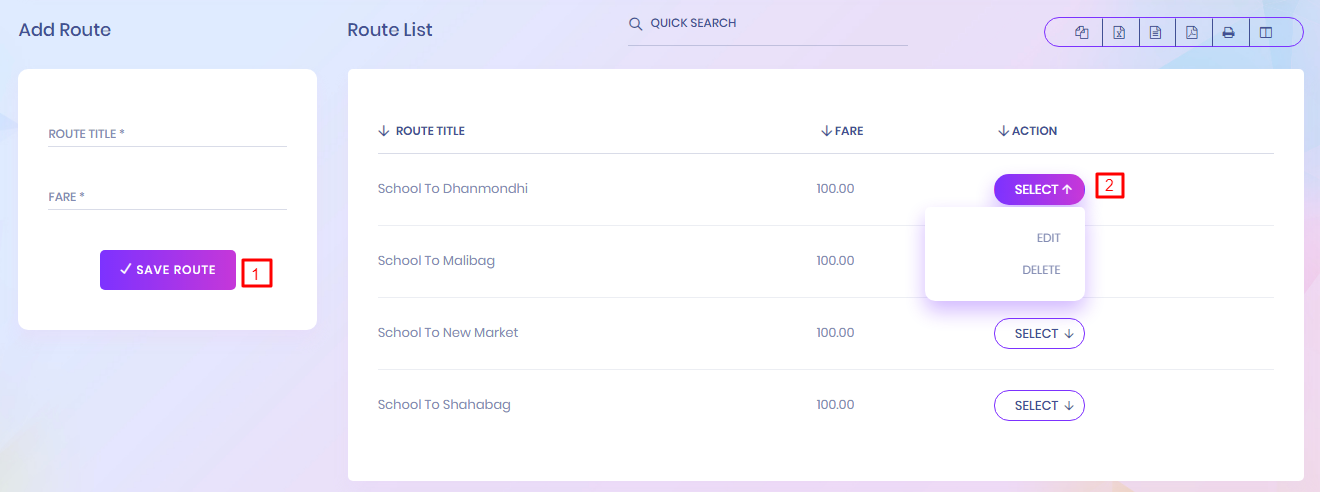1320x492 pixels.
Task: Export route list to Excel
Action: 1119,33
